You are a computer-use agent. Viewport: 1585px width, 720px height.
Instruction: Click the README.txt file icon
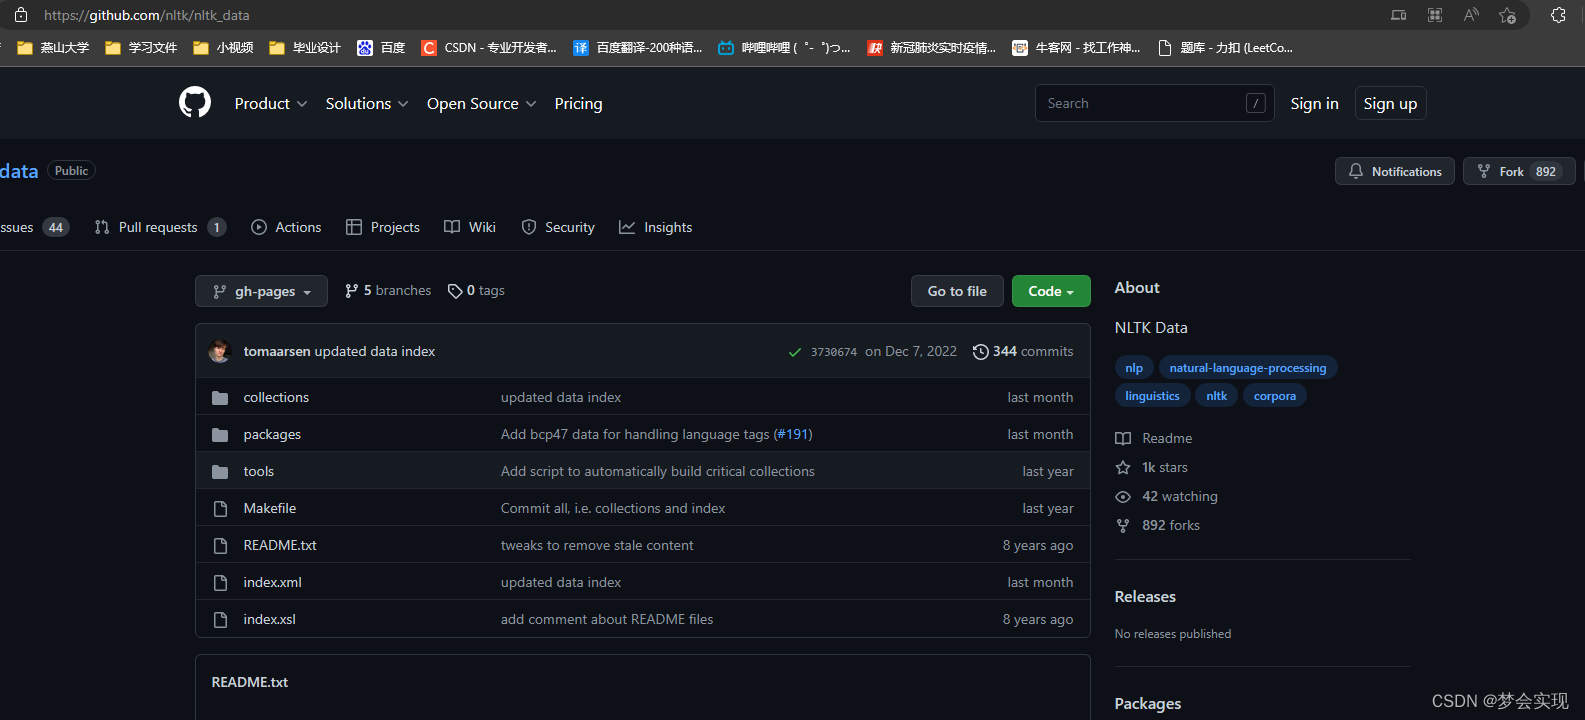tap(220, 546)
